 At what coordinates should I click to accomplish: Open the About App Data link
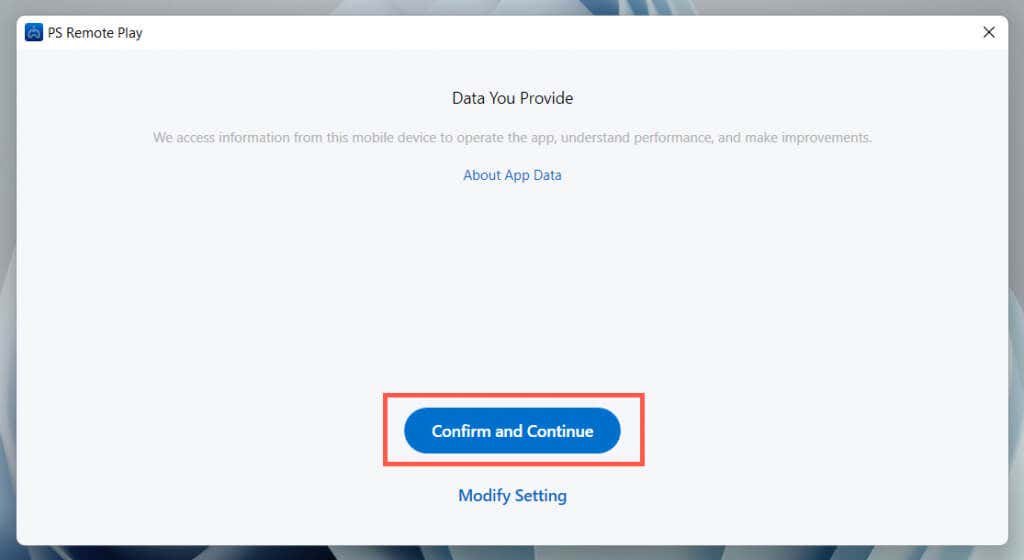point(512,175)
